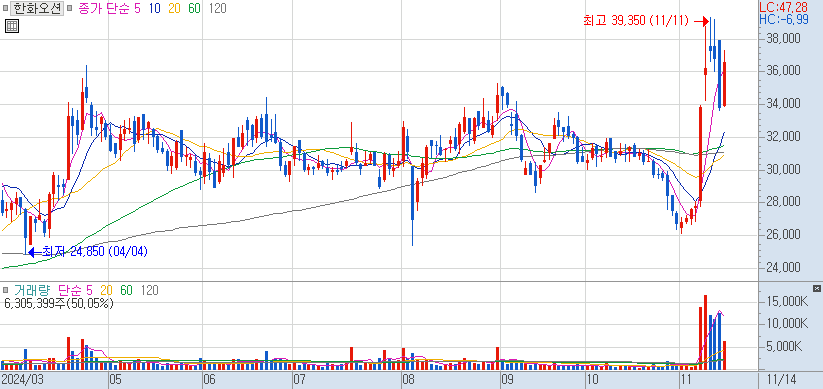Click the 6,305,399주(50,05%) volume readout
Screen dimensions: 823x389
pos(58,303)
